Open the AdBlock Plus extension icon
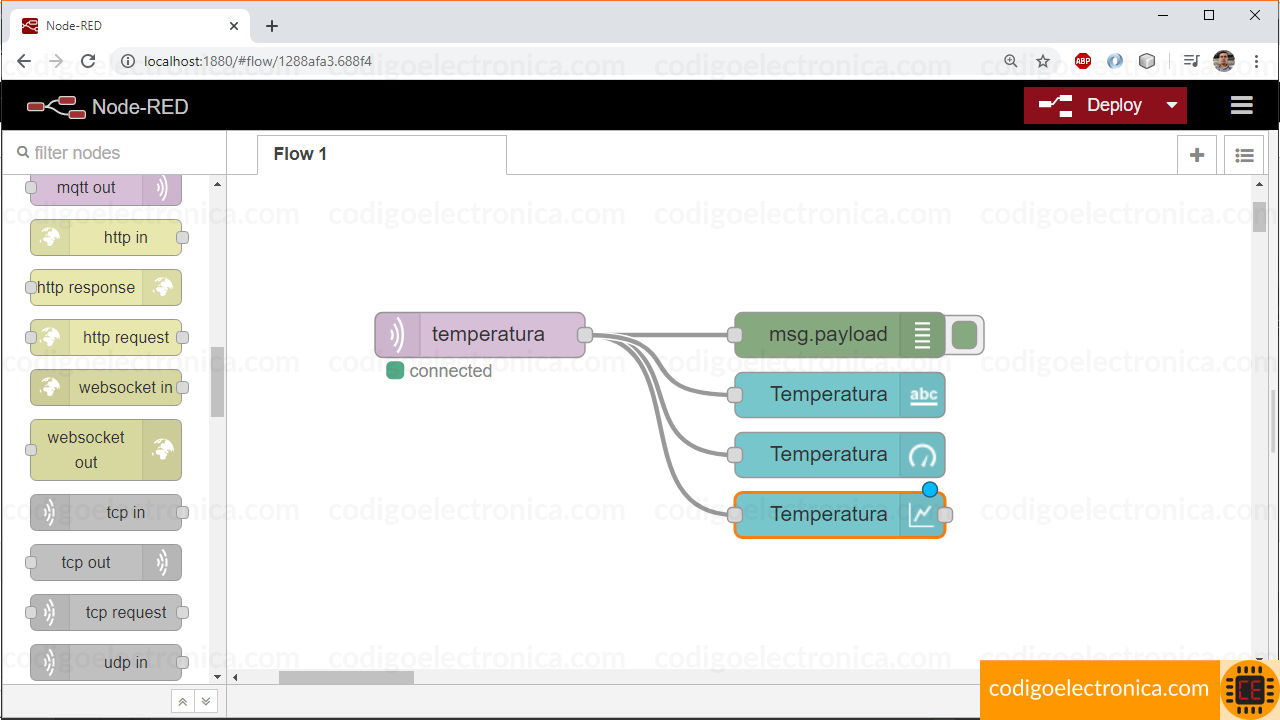Image resolution: width=1280 pixels, height=720 pixels. click(1083, 61)
